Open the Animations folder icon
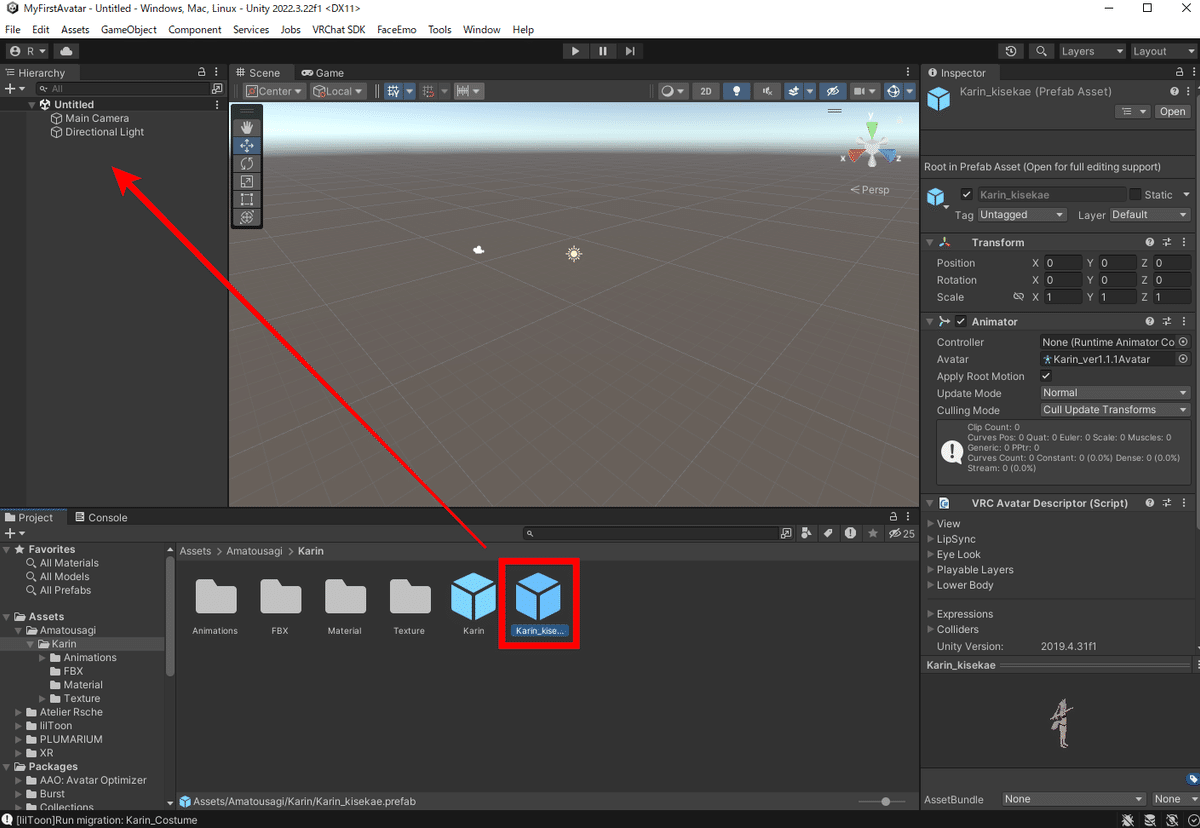Viewport: 1200px width, 828px height. pyautogui.click(x=215, y=596)
